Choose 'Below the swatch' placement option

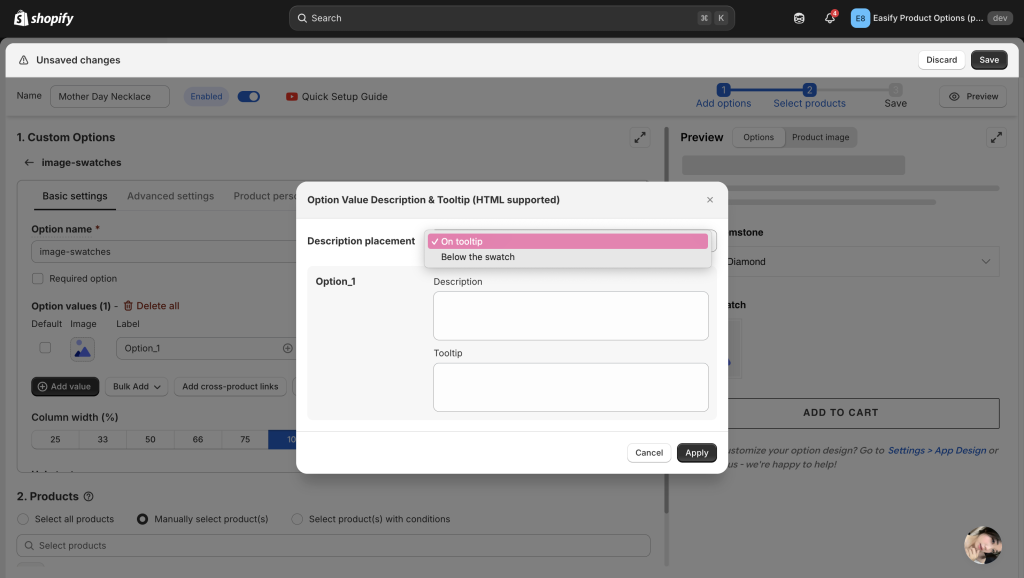coord(478,257)
